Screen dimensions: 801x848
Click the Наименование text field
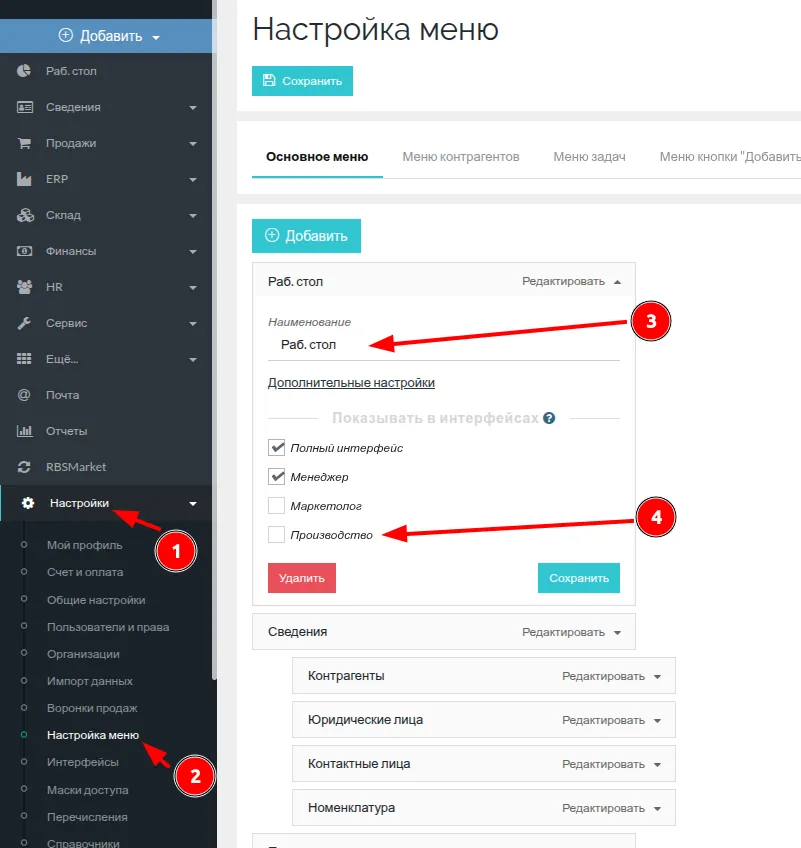click(x=443, y=345)
